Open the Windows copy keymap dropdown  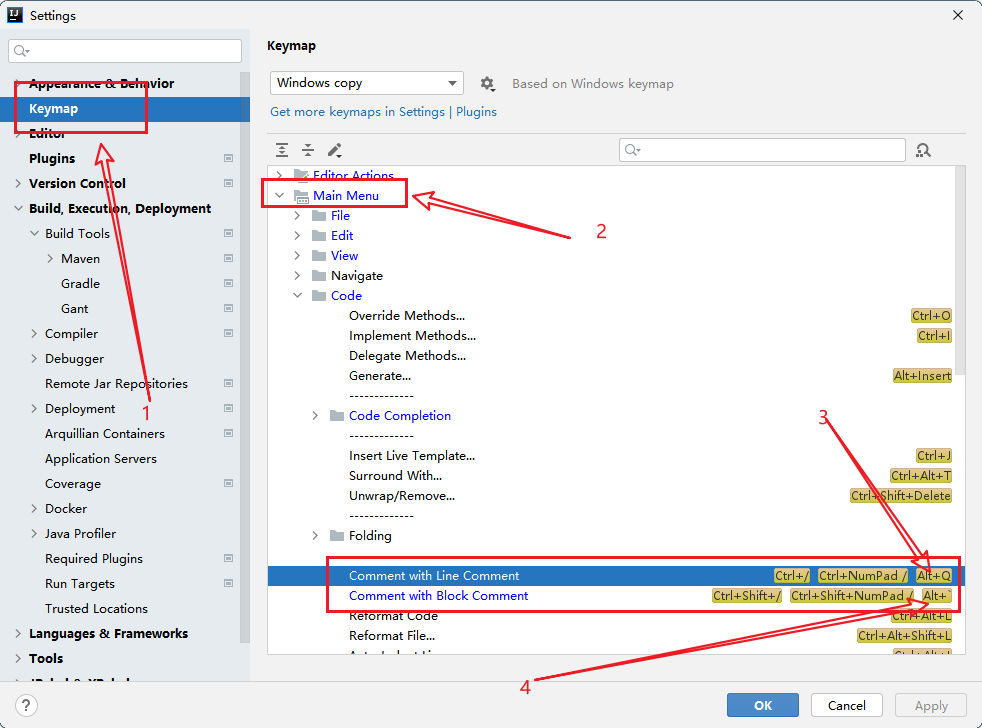[x=366, y=83]
